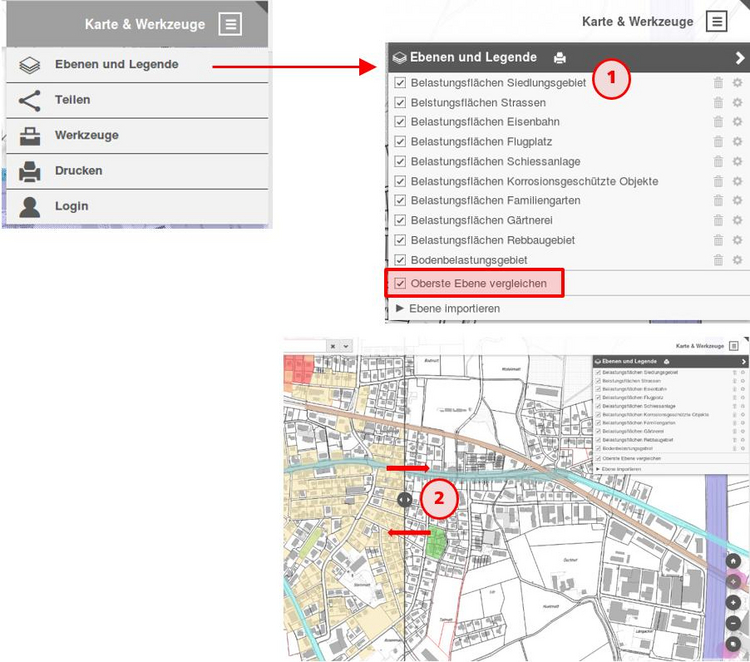Open gear settings for Belastungsflächen Eisenbahn, large list
The image size is (750, 662).
coord(737,122)
